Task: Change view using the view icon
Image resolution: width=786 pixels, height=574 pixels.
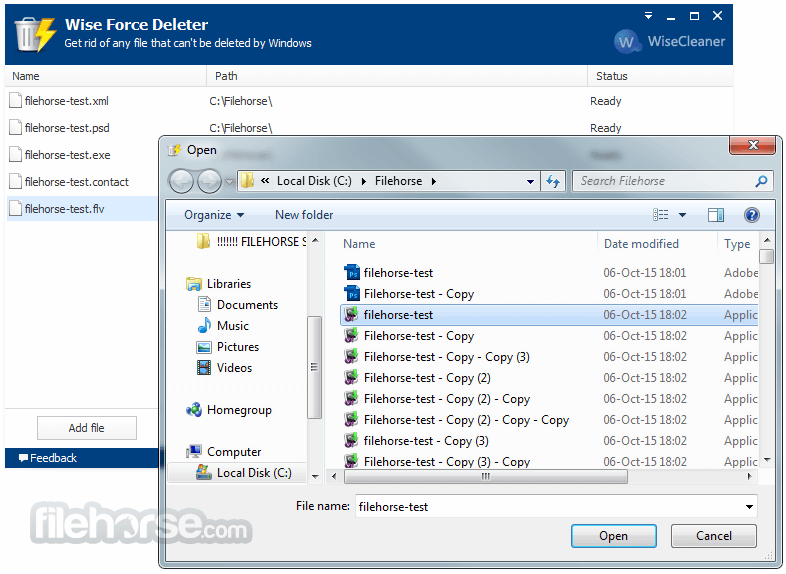Action: click(x=661, y=215)
